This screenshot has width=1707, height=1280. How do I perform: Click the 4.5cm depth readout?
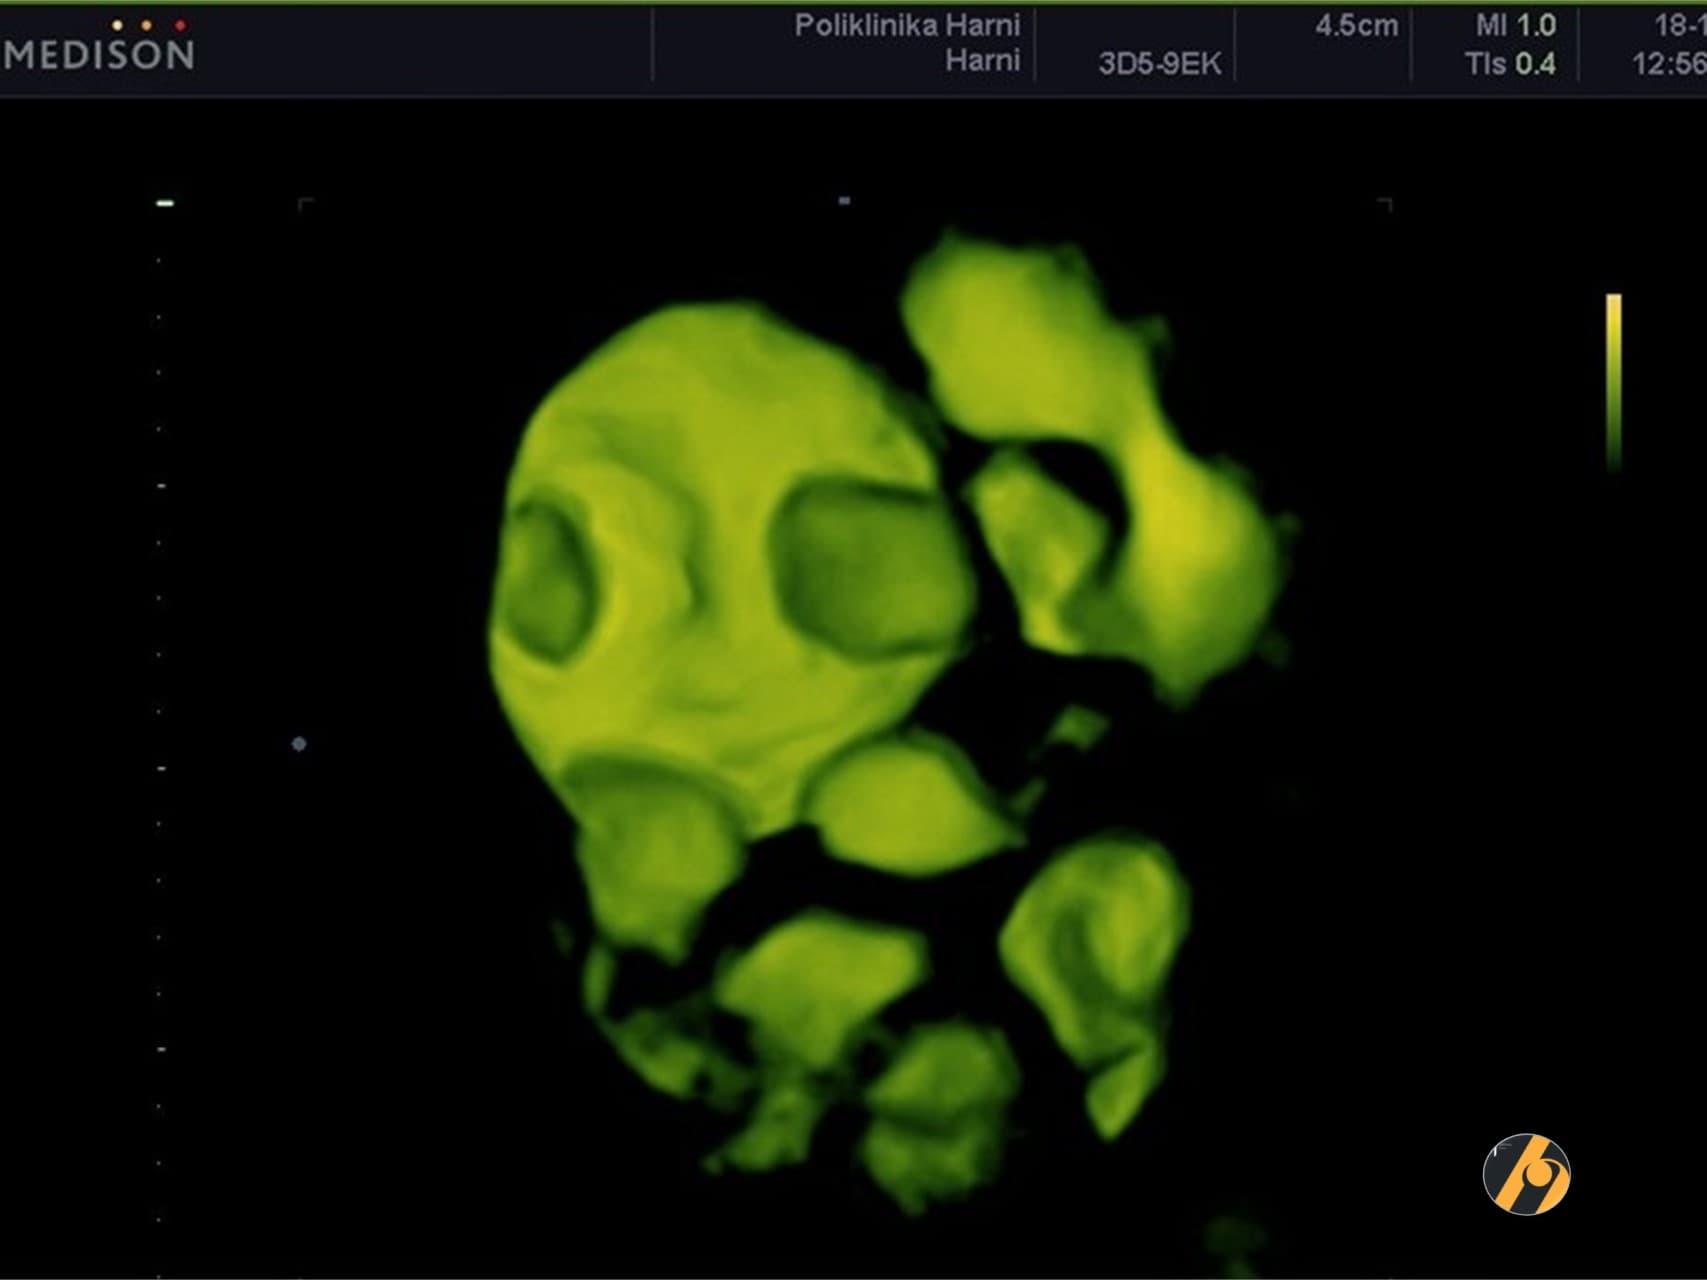click(x=1356, y=26)
